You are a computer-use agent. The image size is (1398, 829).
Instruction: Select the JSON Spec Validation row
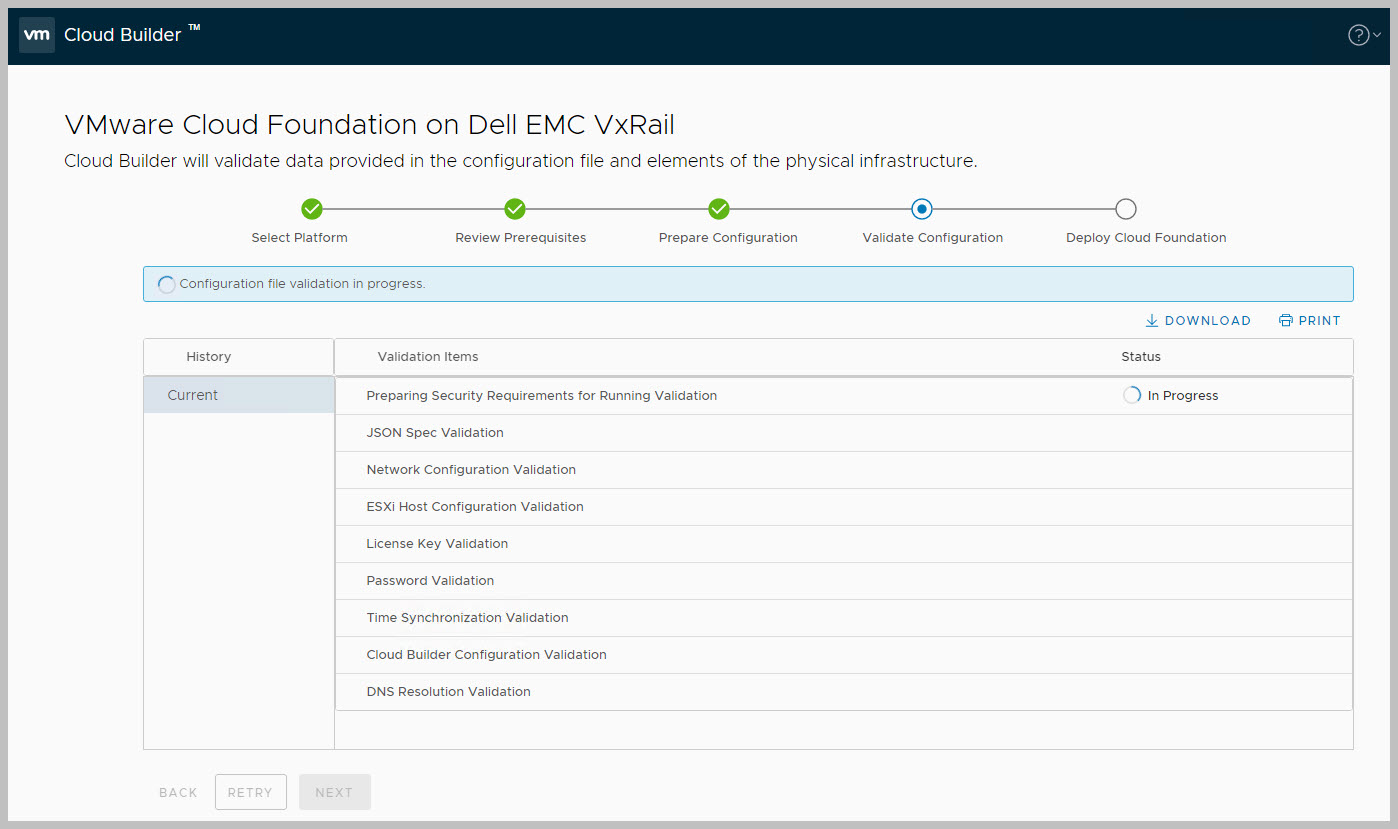pyautogui.click(x=435, y=433)
